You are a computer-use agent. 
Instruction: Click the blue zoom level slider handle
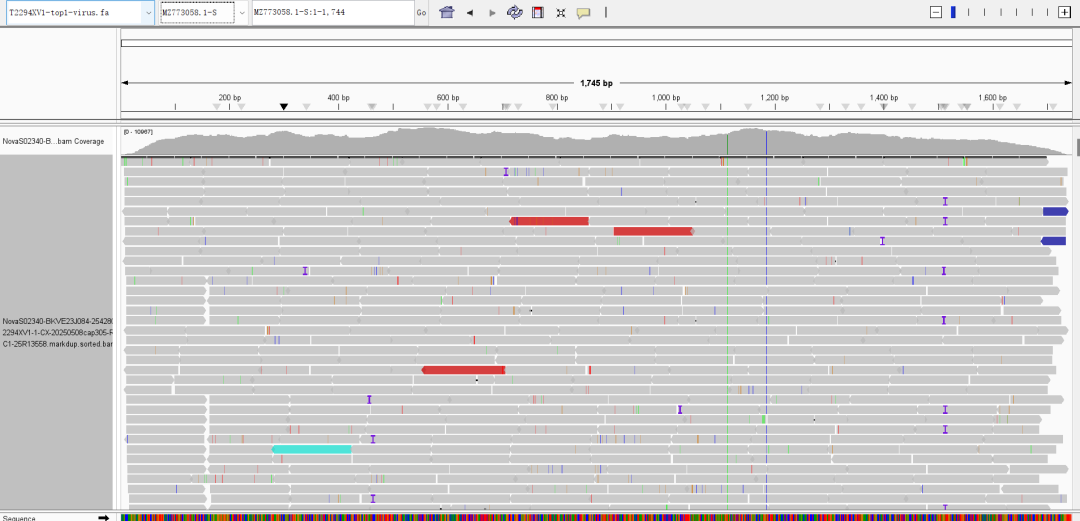(953, 12)
